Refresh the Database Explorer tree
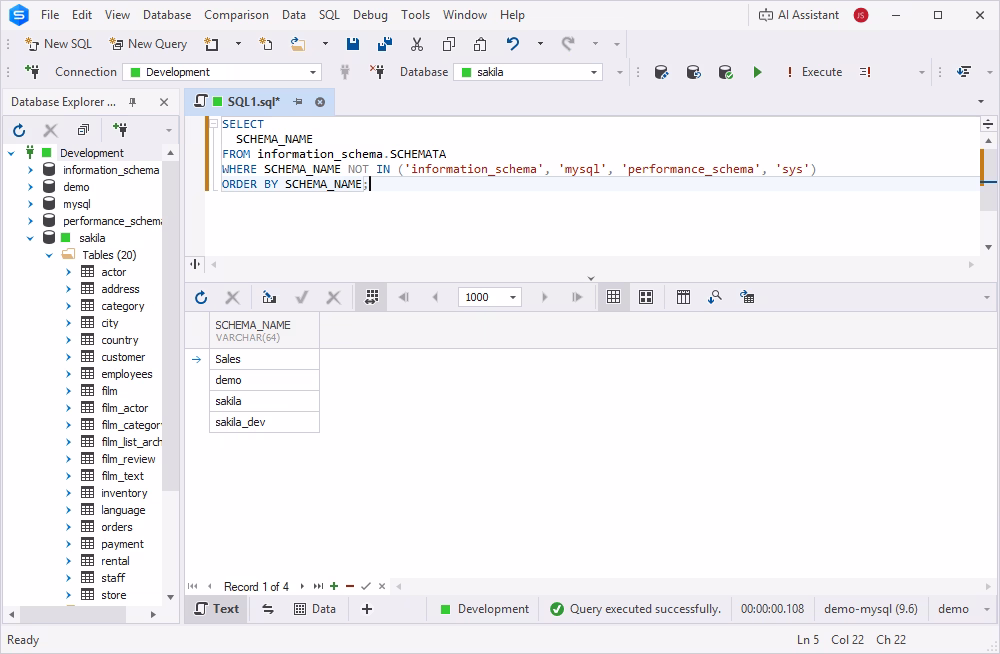 coord(19,130)
